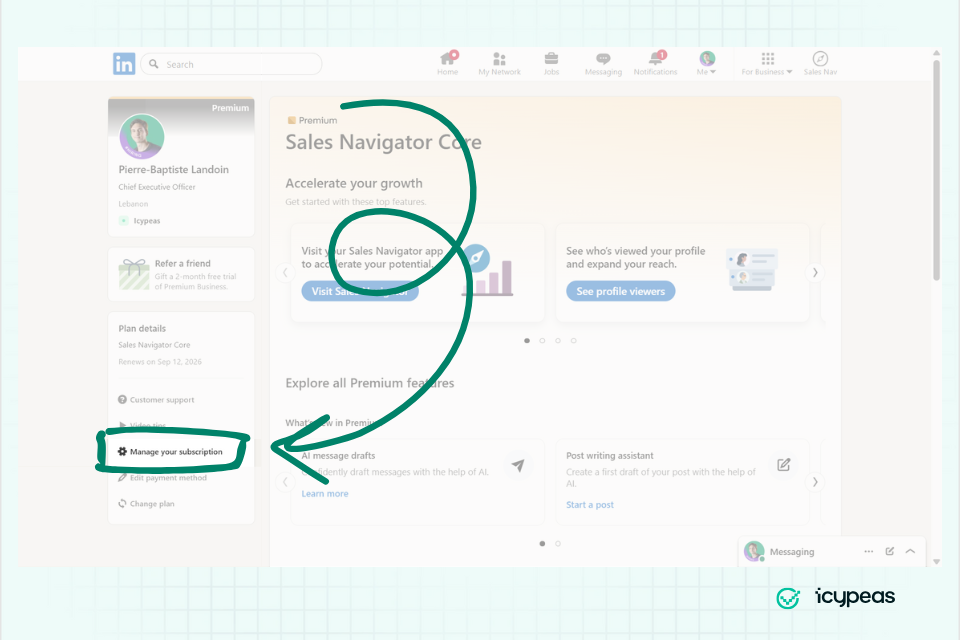960x640 pixels.
Task: Click the LinkedIn logo icon
Action: (x=124, y=64)
